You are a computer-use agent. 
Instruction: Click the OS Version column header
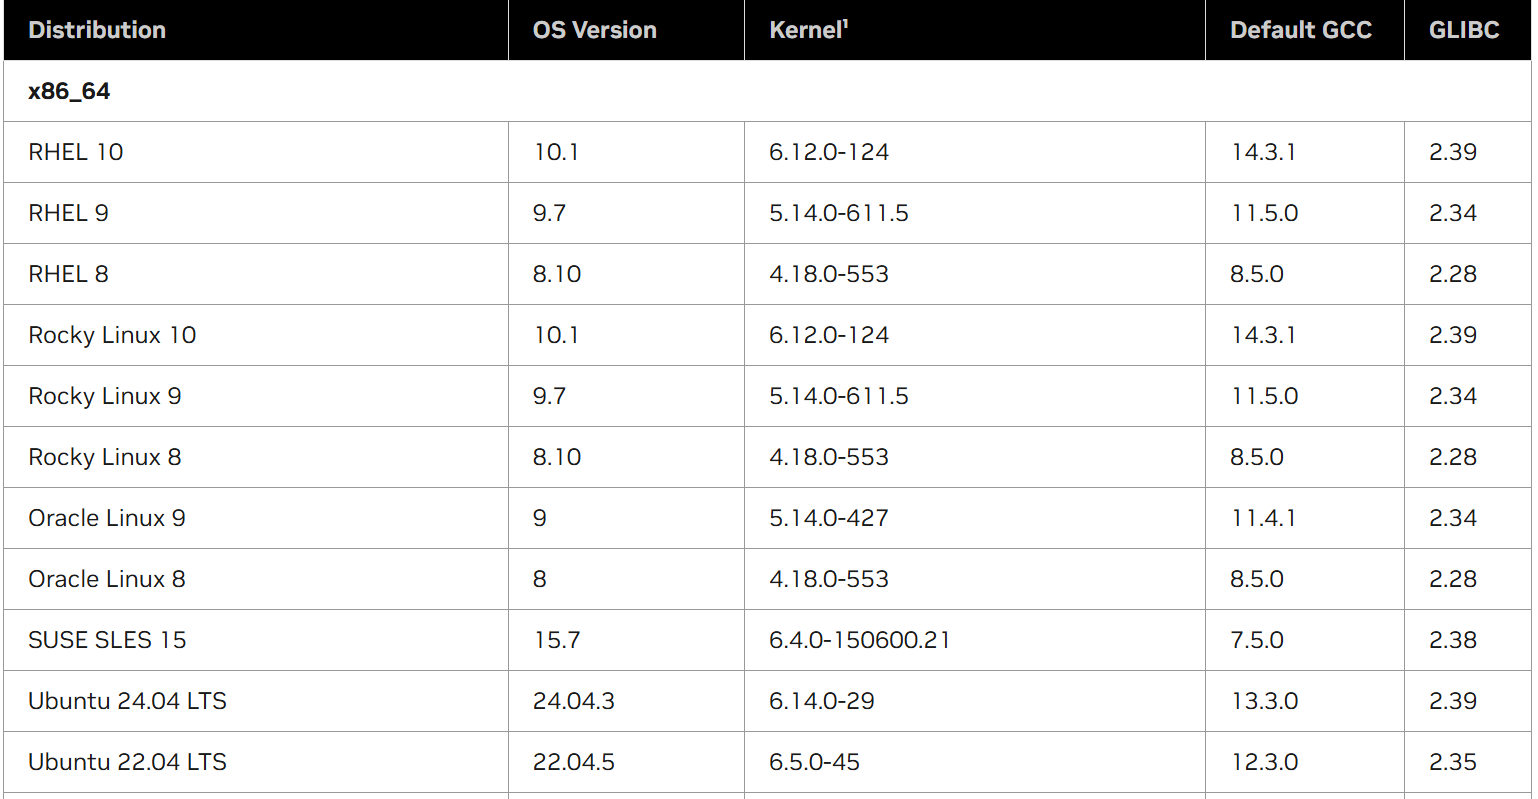pos(594,30)
